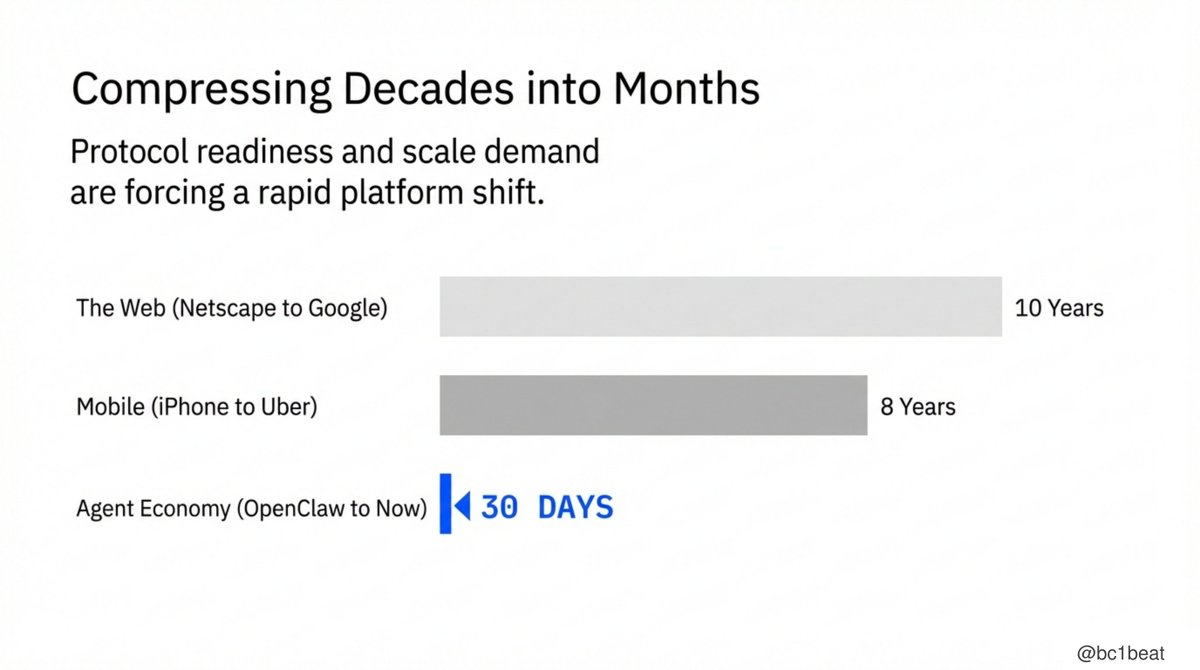Click the "8 Years" value label
This screenshot has height=670, width=1200.
point(917,407)
